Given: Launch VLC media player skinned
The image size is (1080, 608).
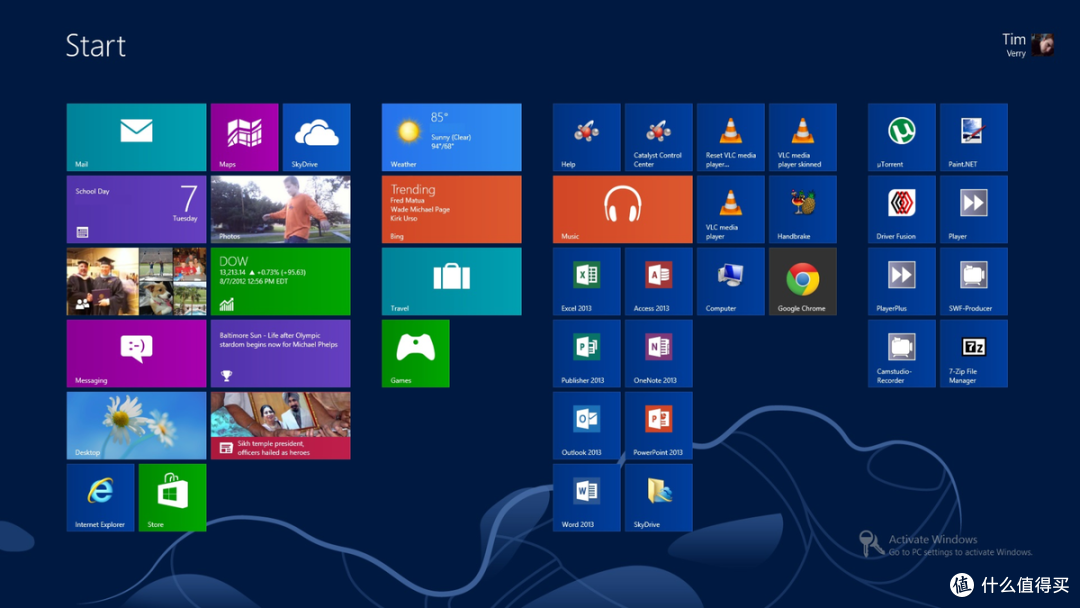Looking at the screenshot, I should point(802,137).
